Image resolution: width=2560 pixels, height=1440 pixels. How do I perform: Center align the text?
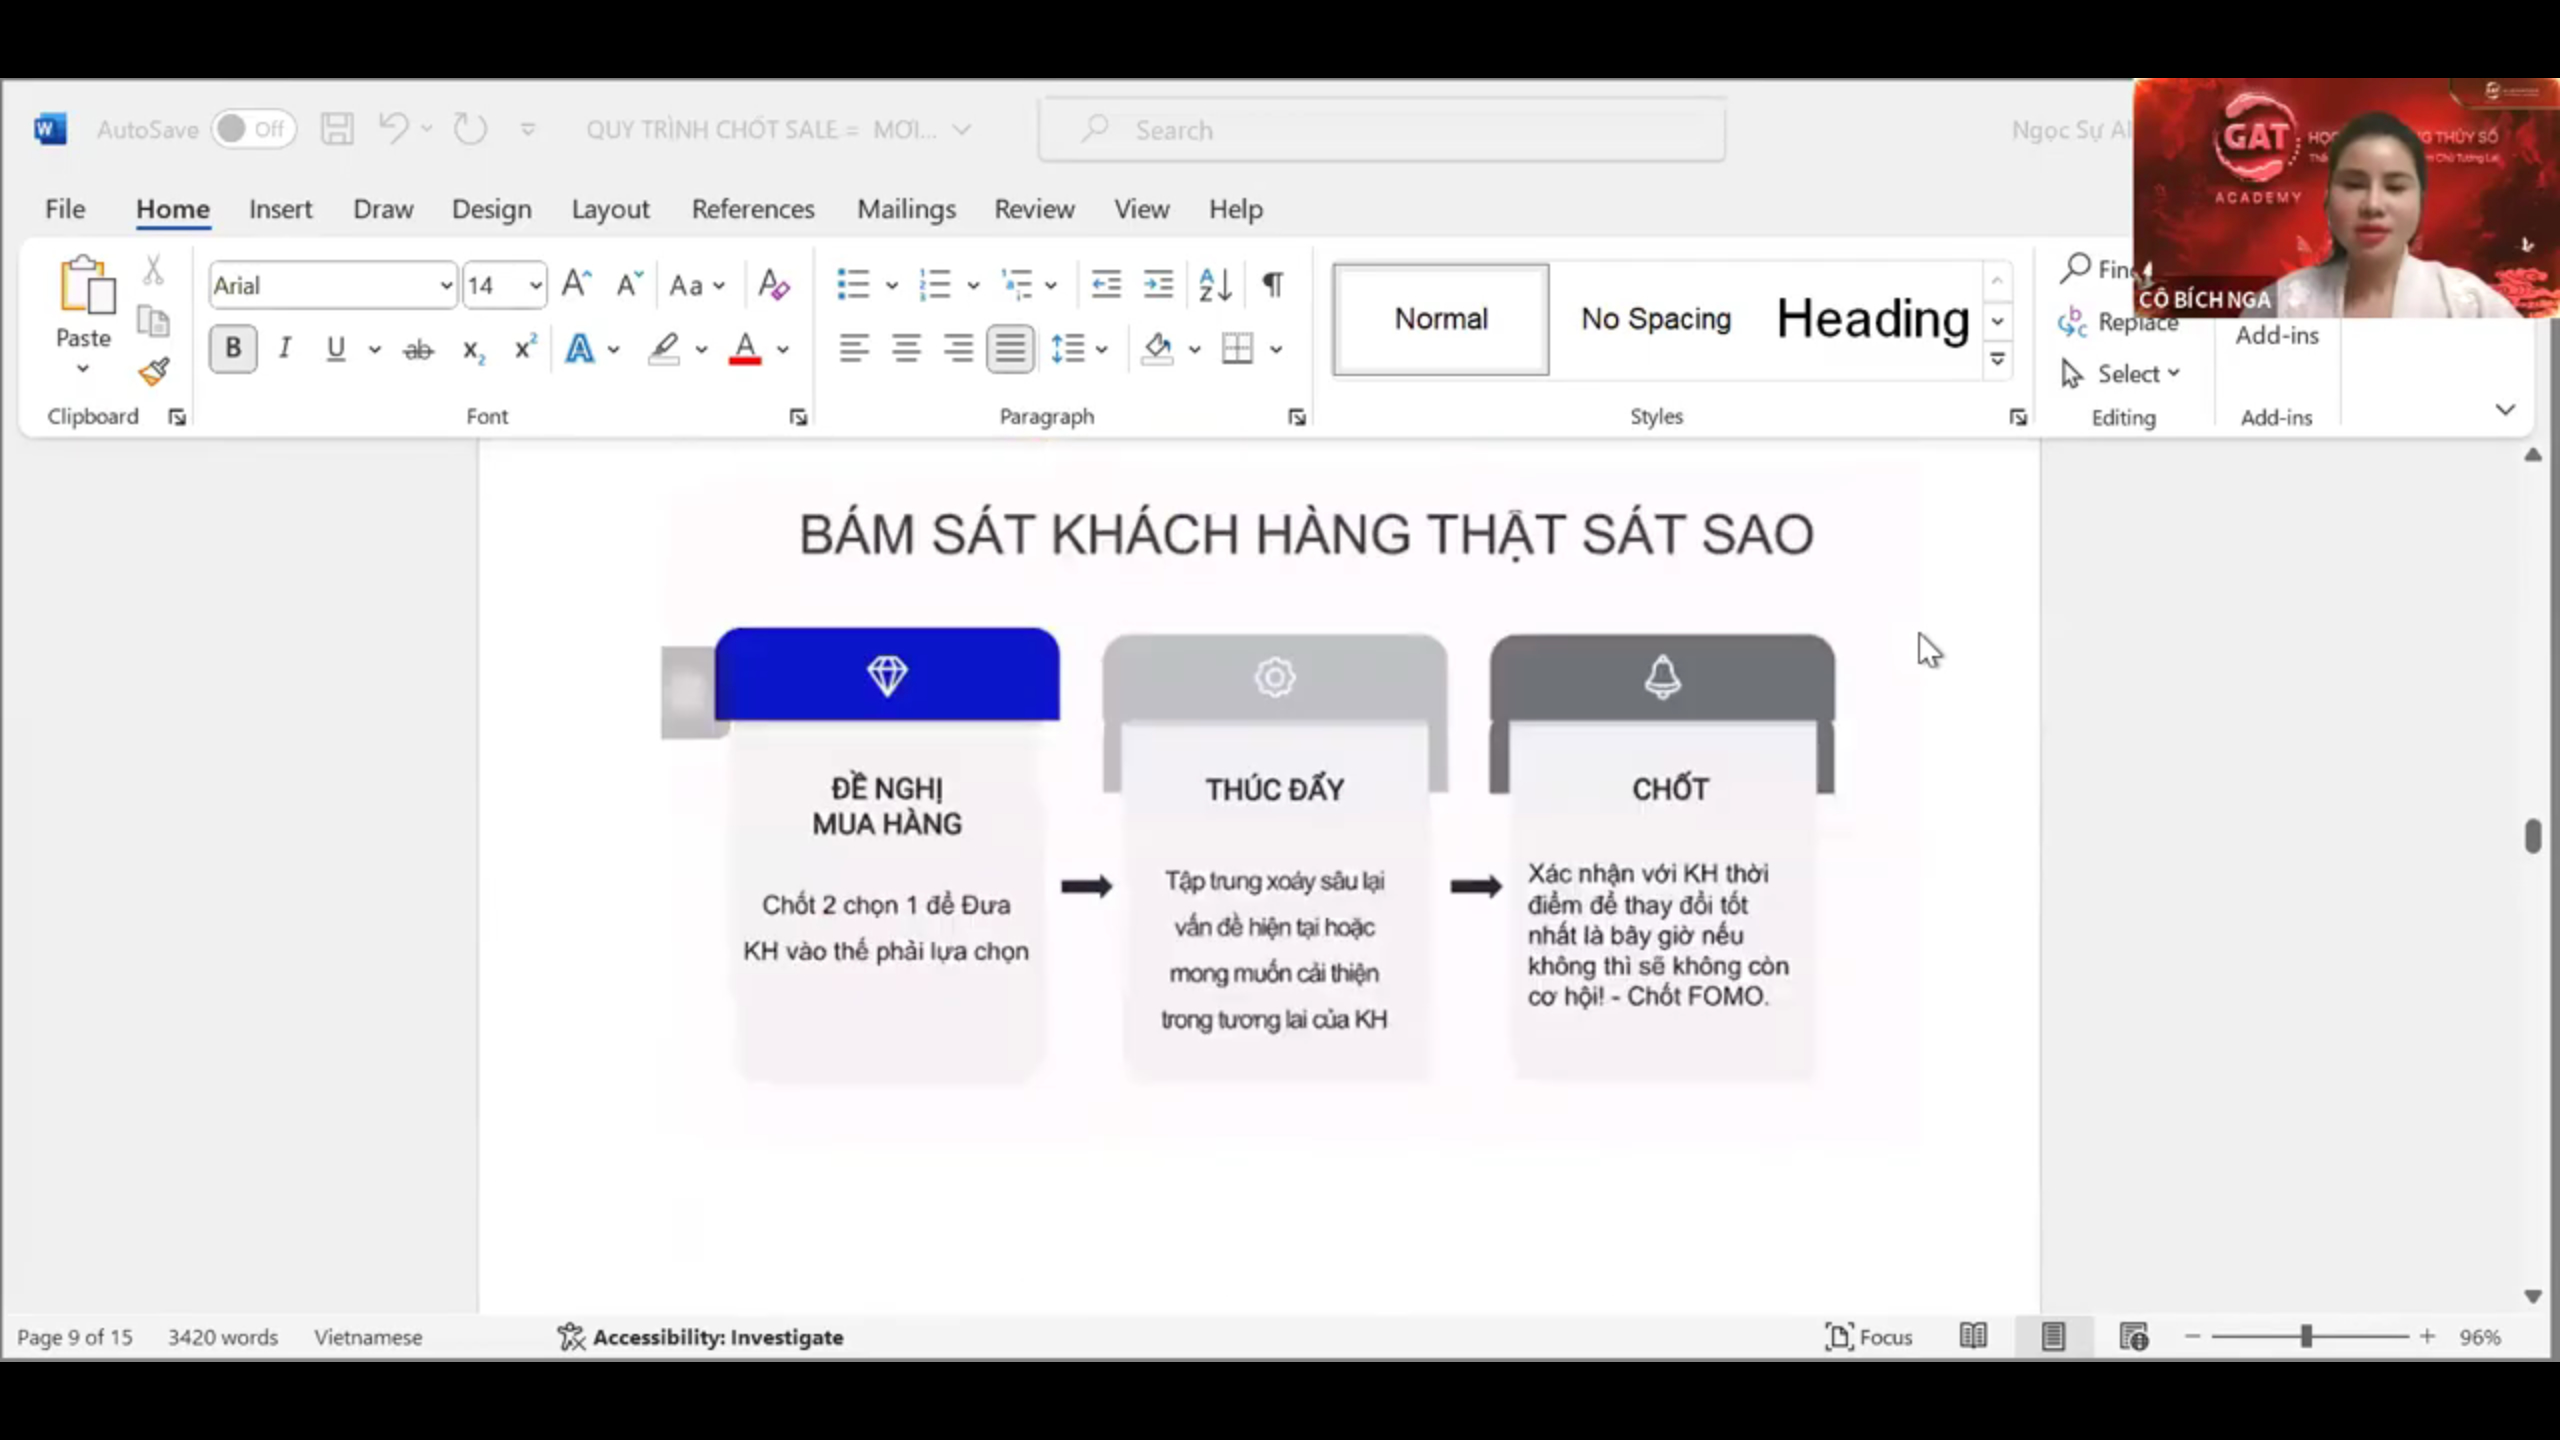(906, 349)
